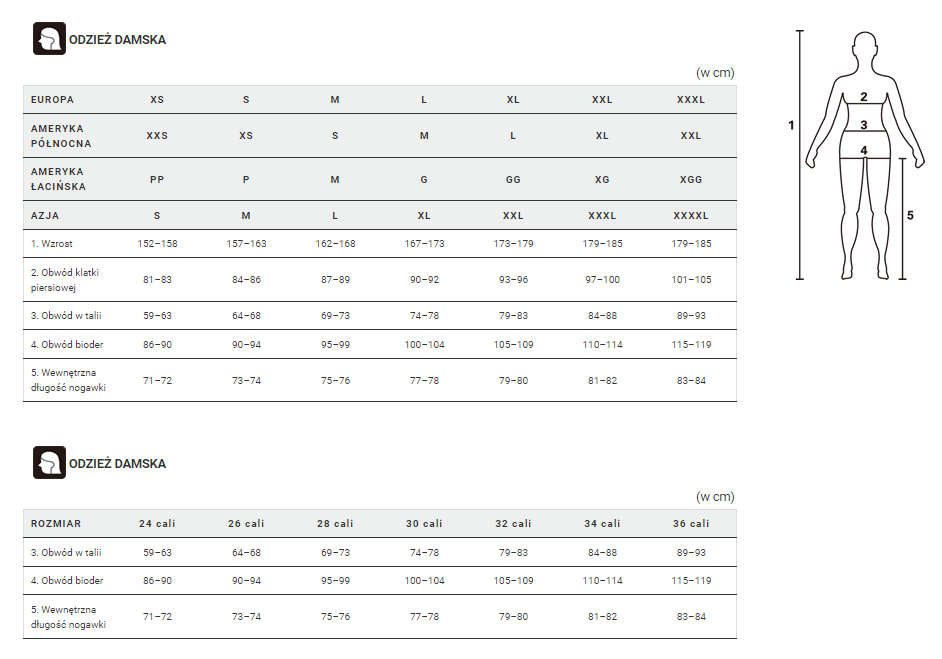Image resolution: width=942 pixels, height=659 pixels.
Task: Click the XGG size cell
Action: click(x=691, y=180)
